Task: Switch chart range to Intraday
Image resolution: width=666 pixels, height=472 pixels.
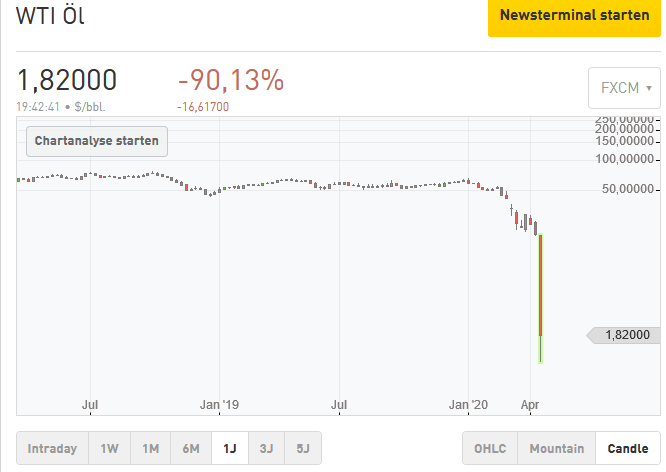Action: [52, 448]
